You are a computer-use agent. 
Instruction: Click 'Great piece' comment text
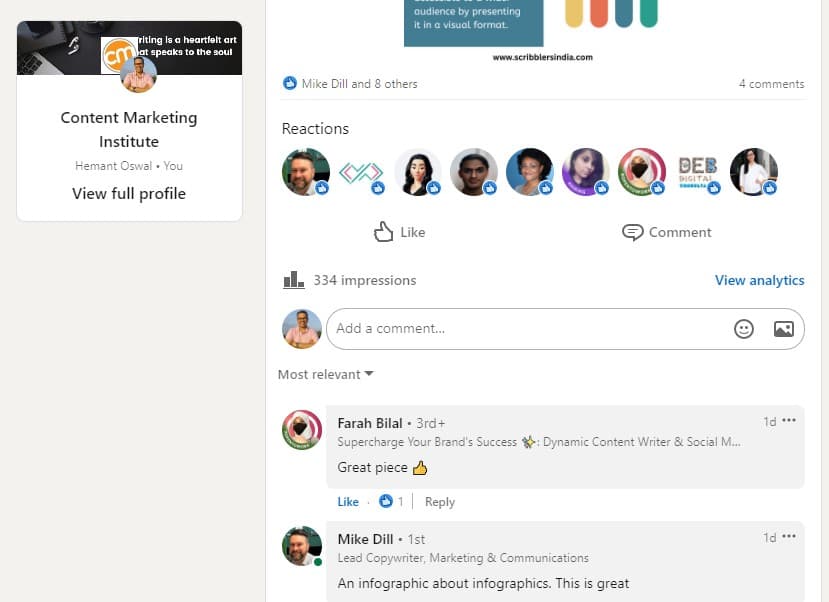point(372,467)
